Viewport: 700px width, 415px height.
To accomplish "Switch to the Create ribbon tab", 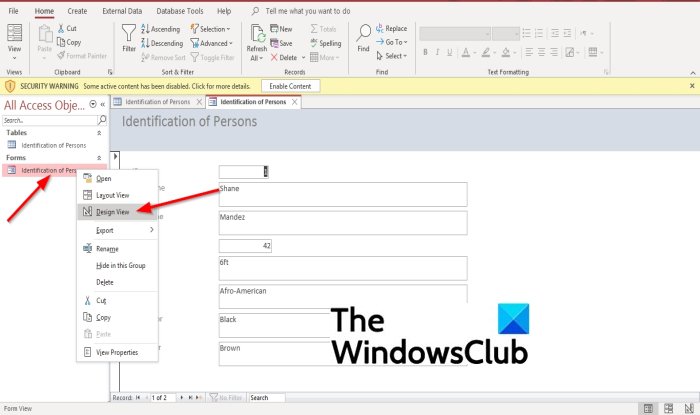I will tap(77, 11).
